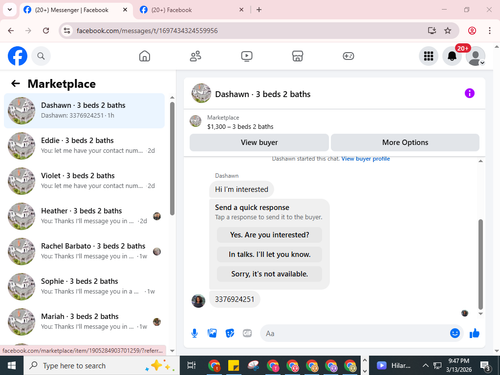Open the account profile avatar menu
Image resolution: width=500 pixels, height=375 pixels.
(475, 56)
